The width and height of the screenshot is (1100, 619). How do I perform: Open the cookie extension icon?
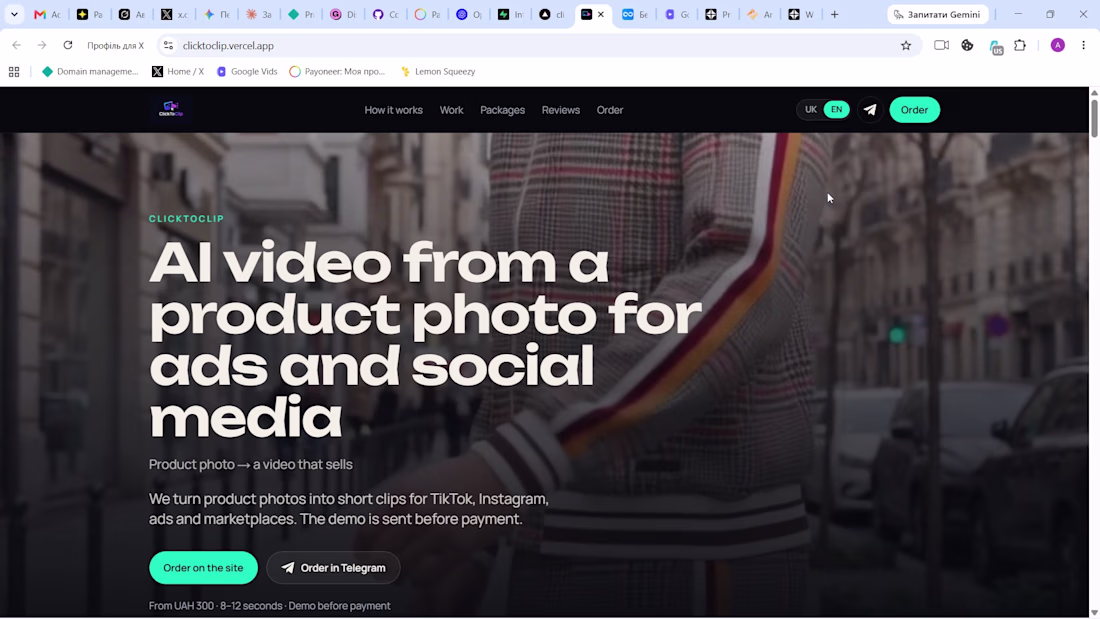[967, 46]
